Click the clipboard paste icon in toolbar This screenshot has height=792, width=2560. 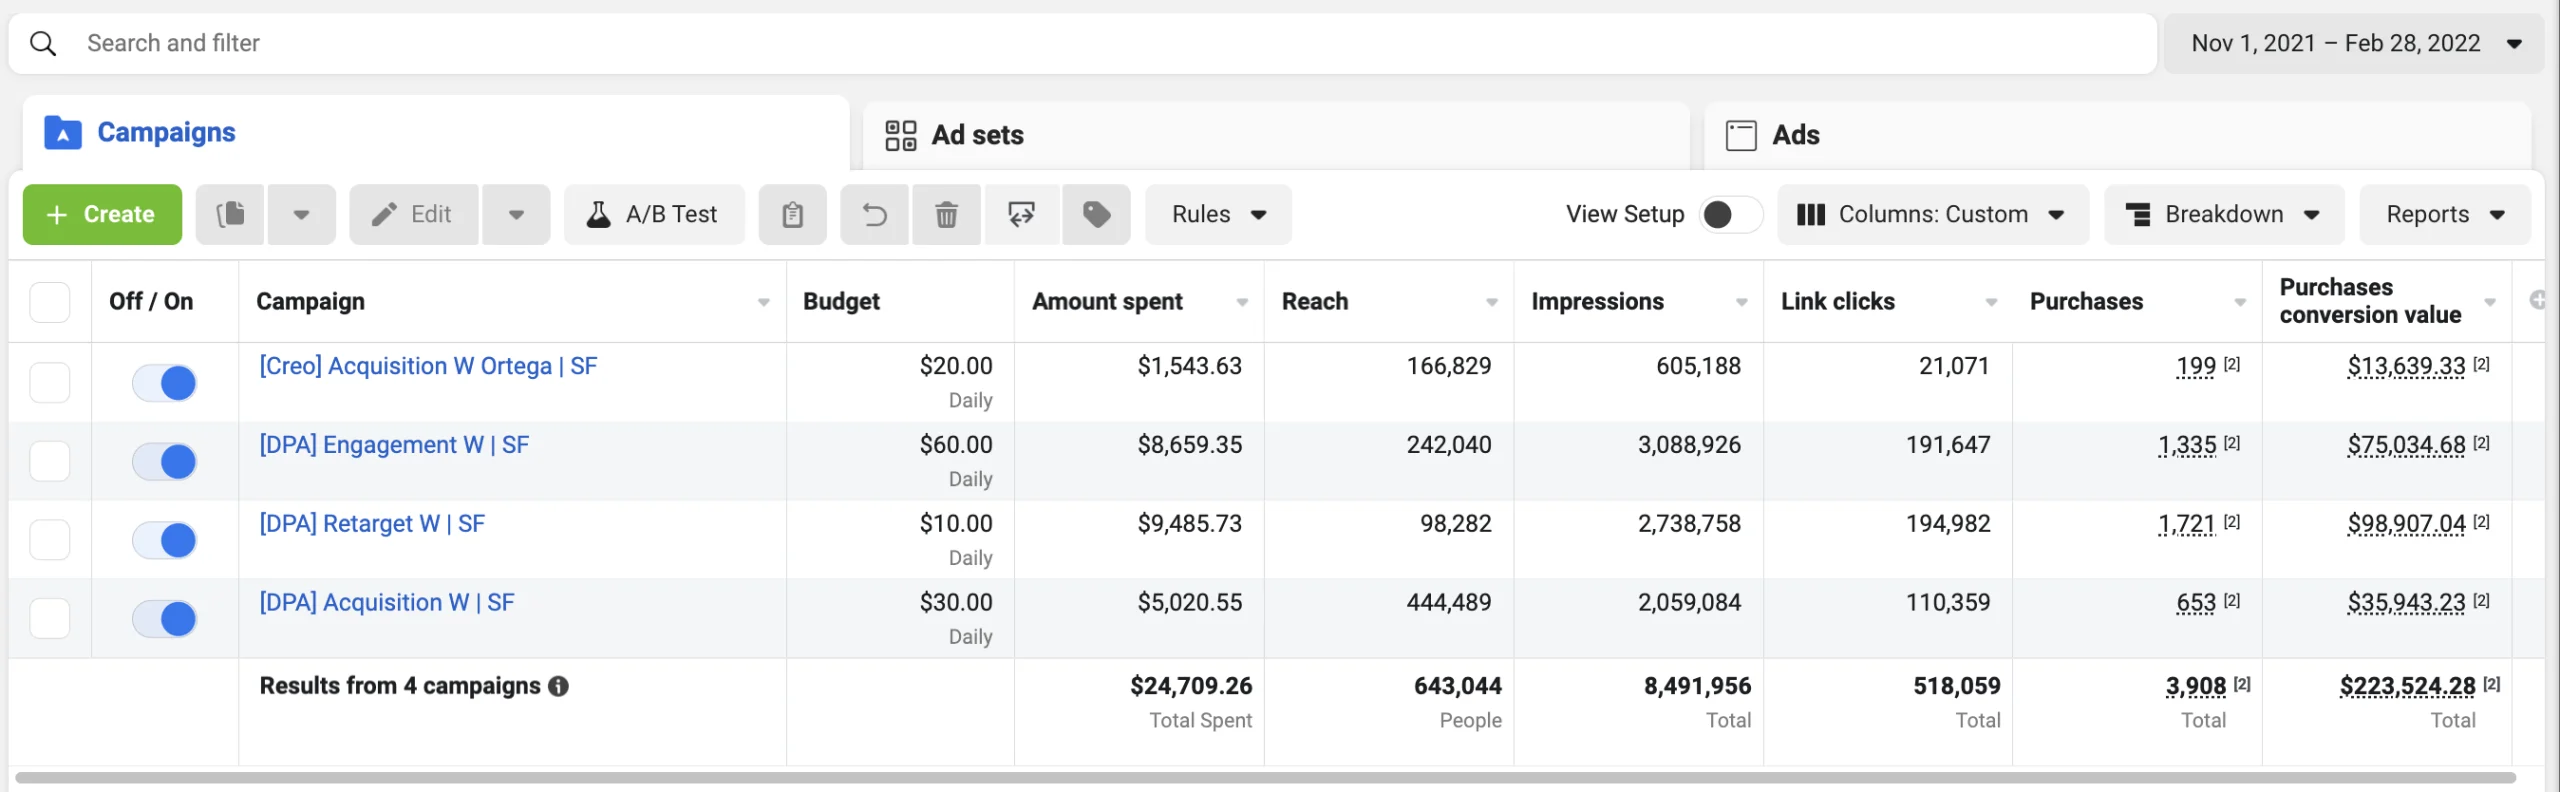[x=792, y=214]
